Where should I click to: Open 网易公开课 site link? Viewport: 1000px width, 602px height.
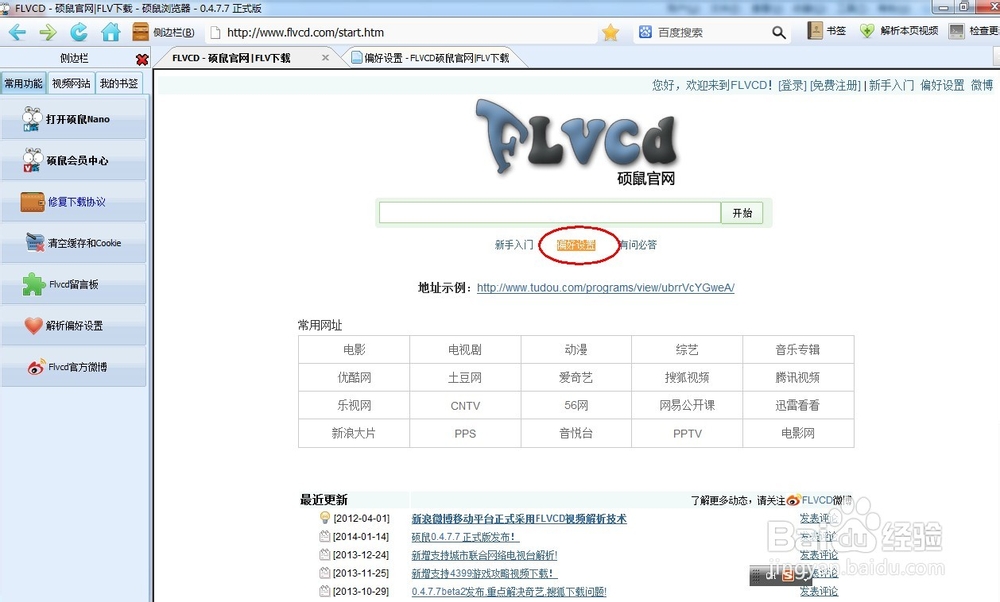tap(687, 406)
